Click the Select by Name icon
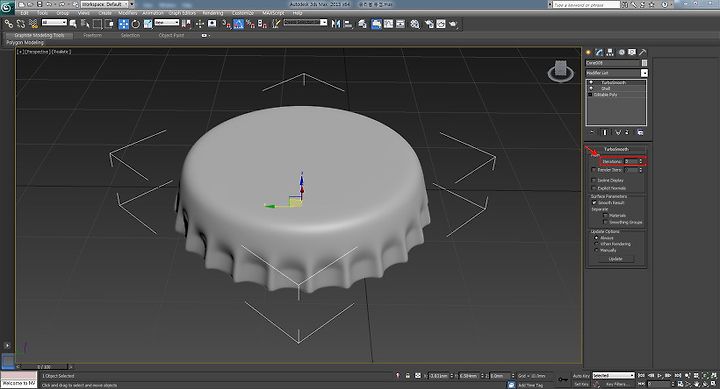 click(85, 23)
